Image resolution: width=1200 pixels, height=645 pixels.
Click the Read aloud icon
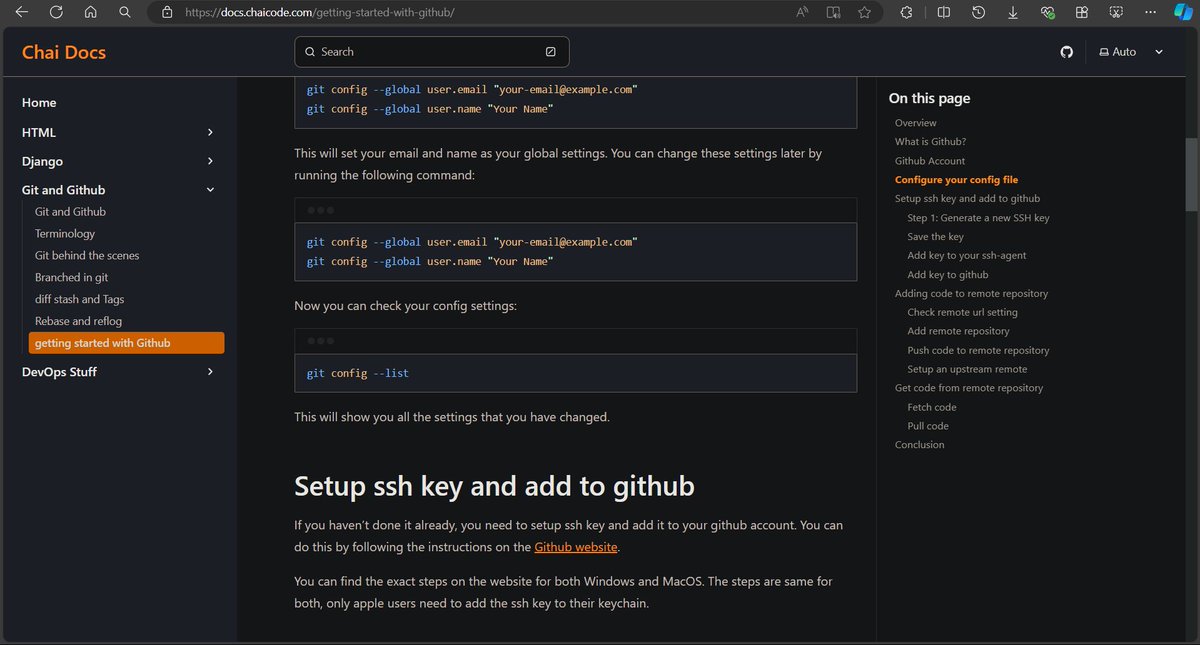[803, 12]
